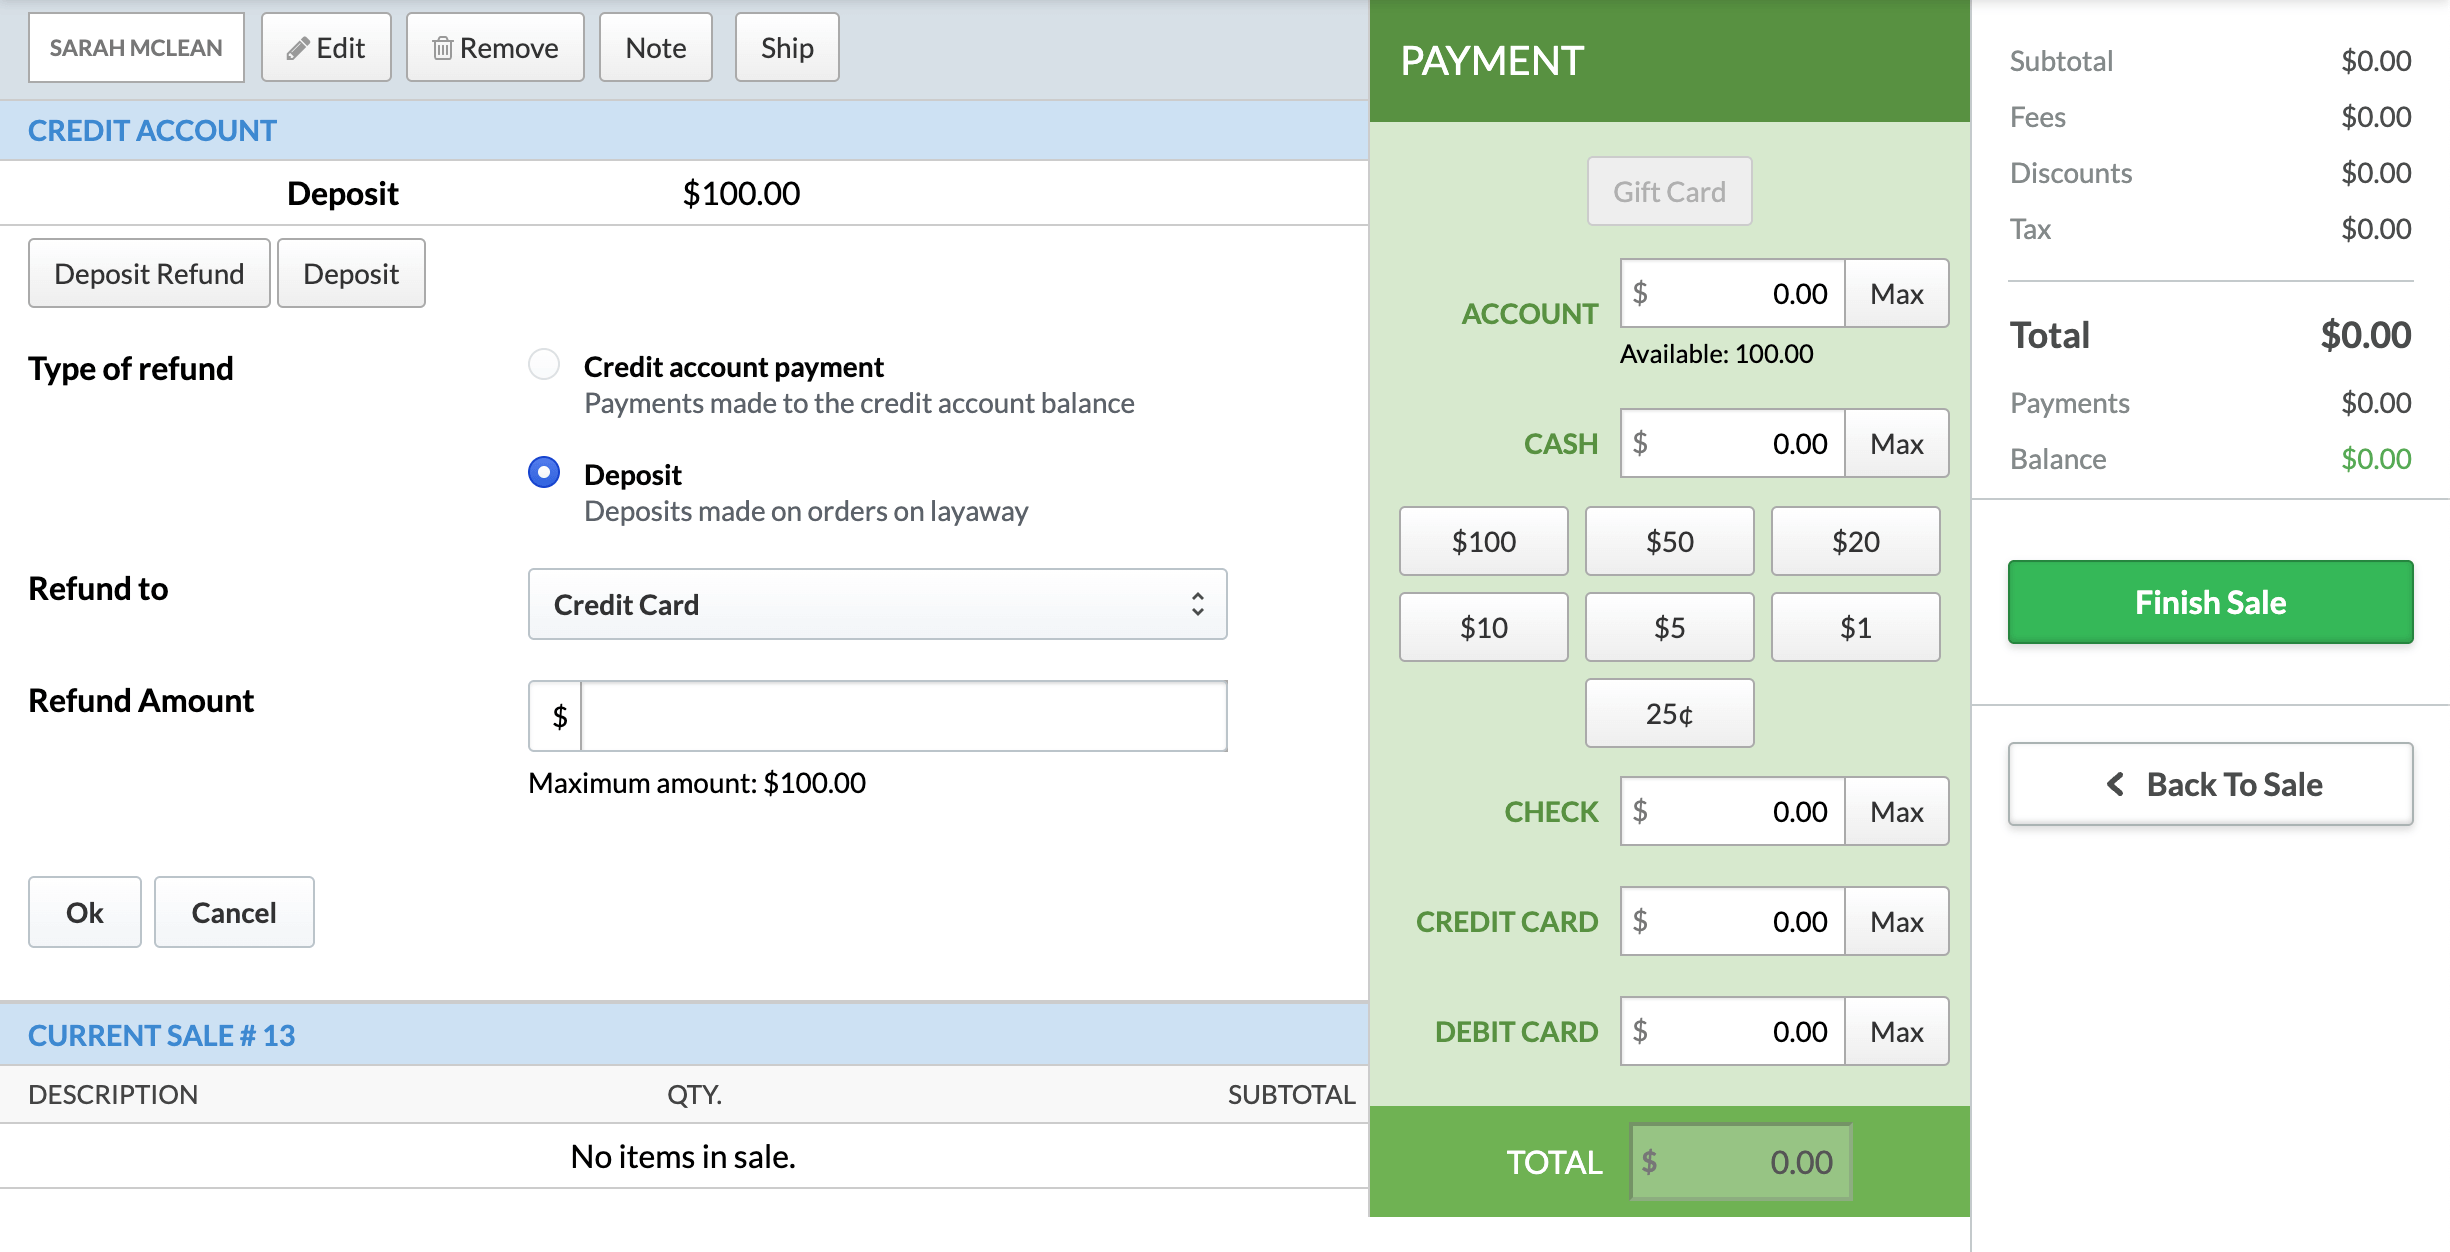This screenshot has width=2450, height=1252.
Task: Click the Finish Sale button
Action: (2211, 602)
